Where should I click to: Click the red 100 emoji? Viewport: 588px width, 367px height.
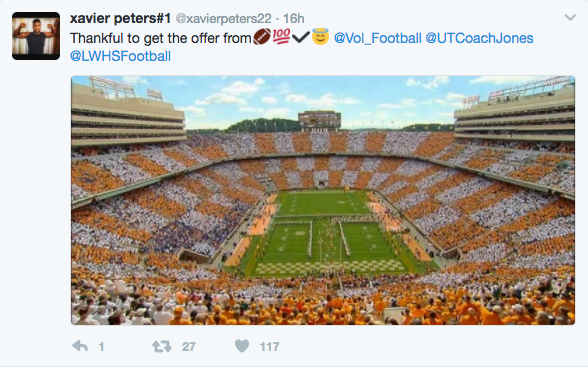click(x=281, y=36)
